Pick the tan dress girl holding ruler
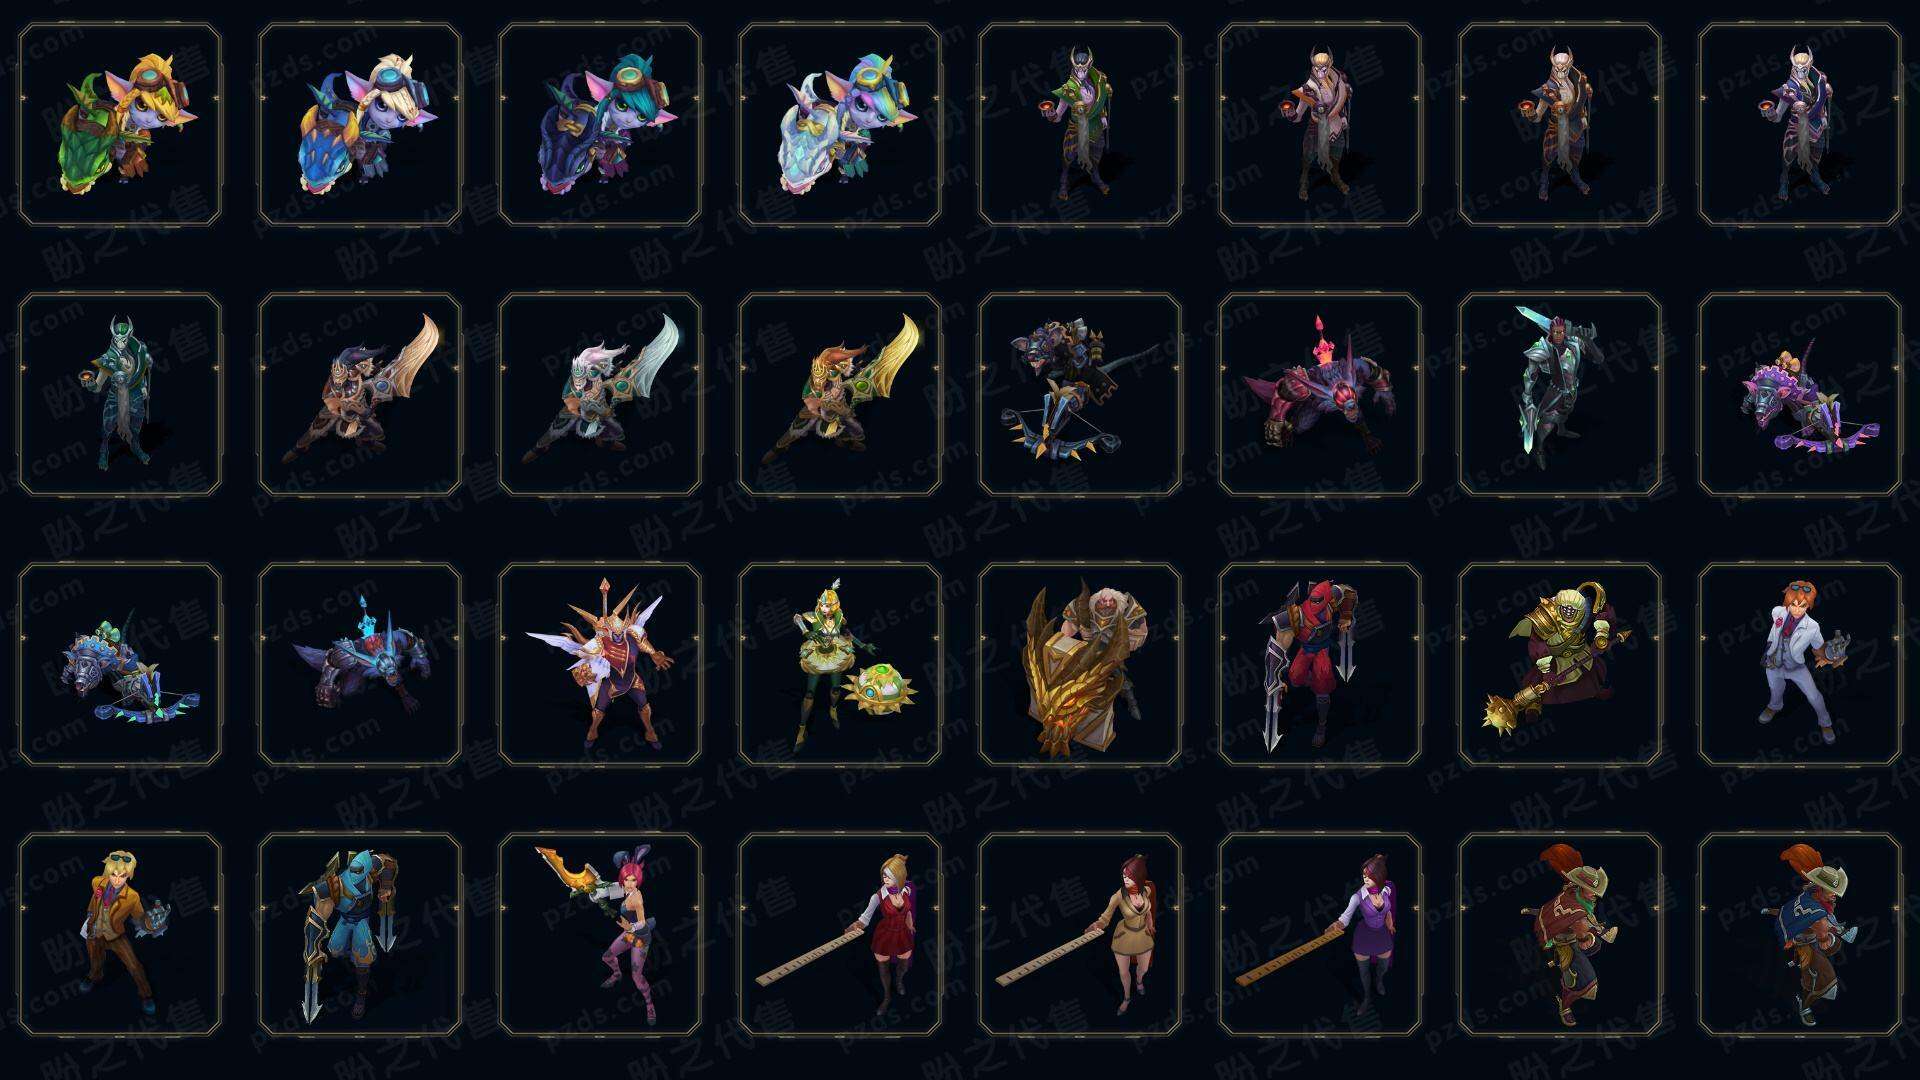This screenshot has height=1080, width=1920. [x=1080, y=935]
